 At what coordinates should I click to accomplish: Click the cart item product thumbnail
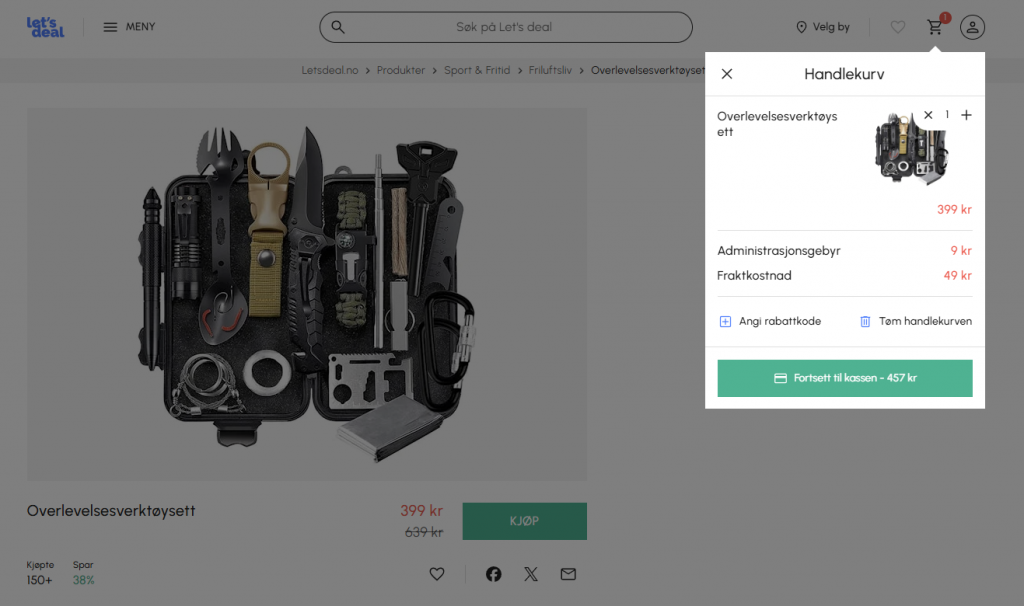click(910, 149)
